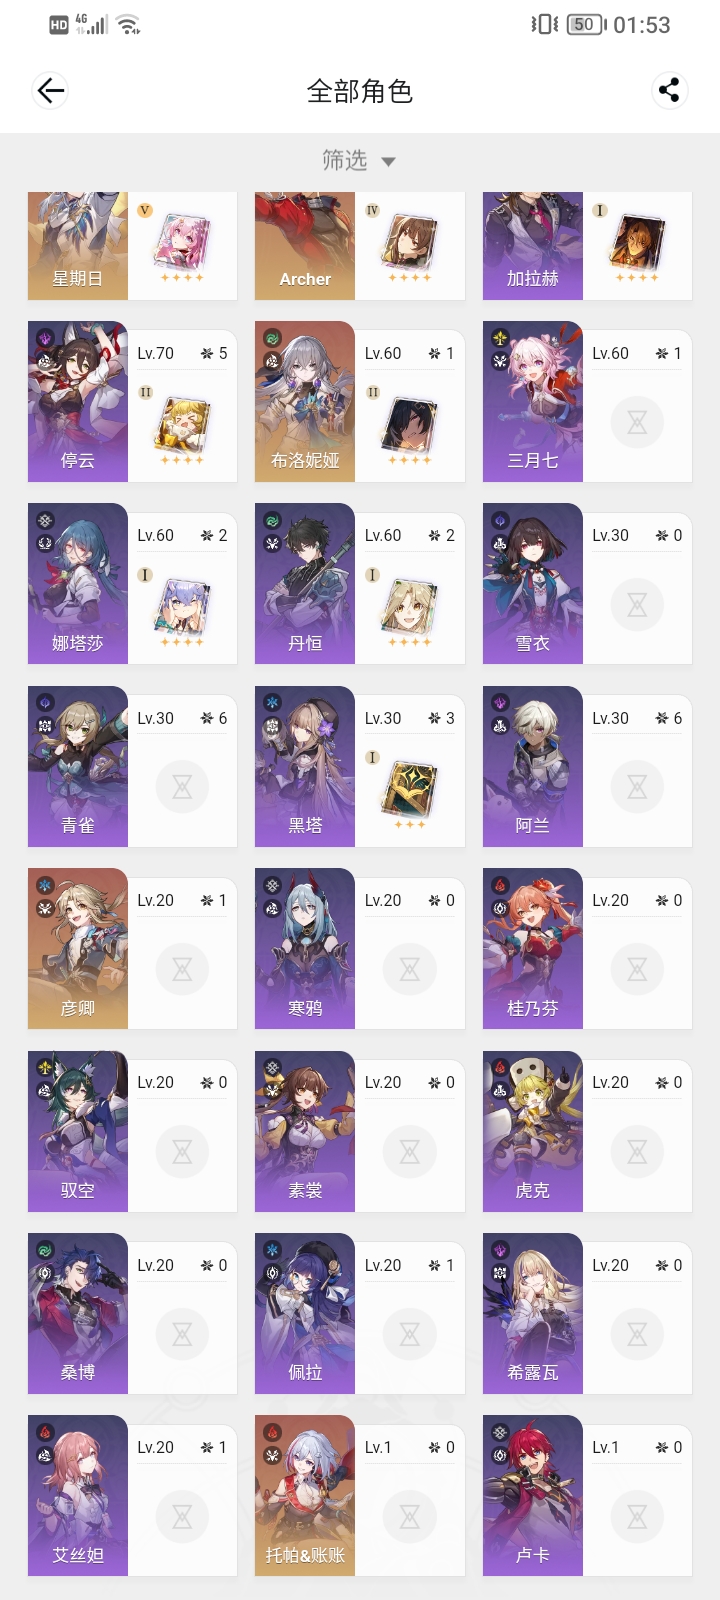The width and height of the screenshot is (720, 1600).
Task: Tap the empty light cone slot for 青雀
Action: (182, 787)
